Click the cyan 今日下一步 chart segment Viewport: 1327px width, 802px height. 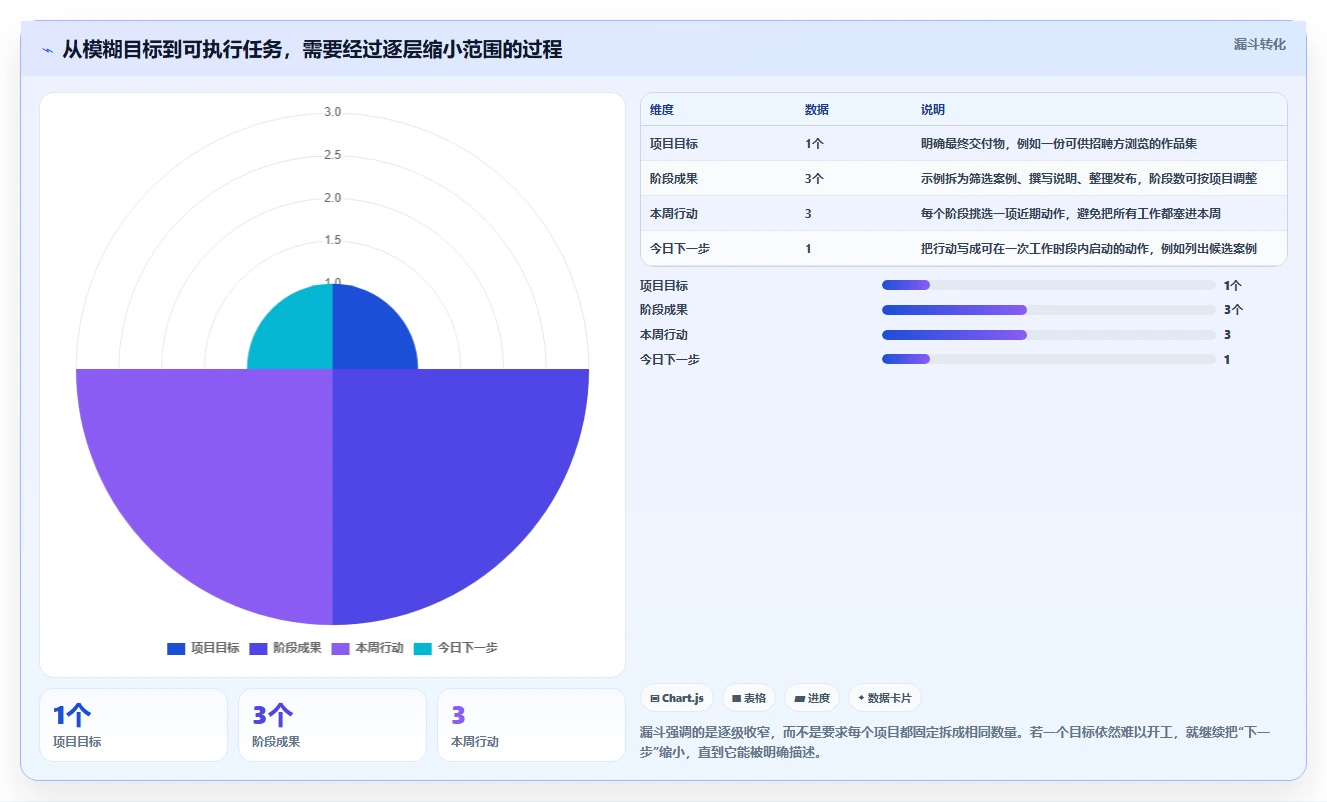pyautogui.click(x=299, y=335)
